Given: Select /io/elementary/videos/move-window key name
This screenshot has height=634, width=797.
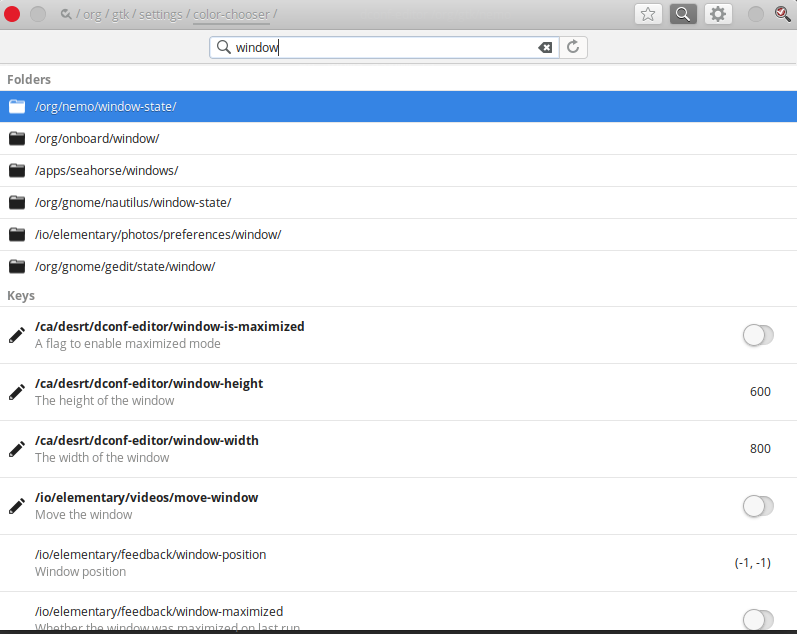Looking at the screenshot, I should tap(146, 497).
